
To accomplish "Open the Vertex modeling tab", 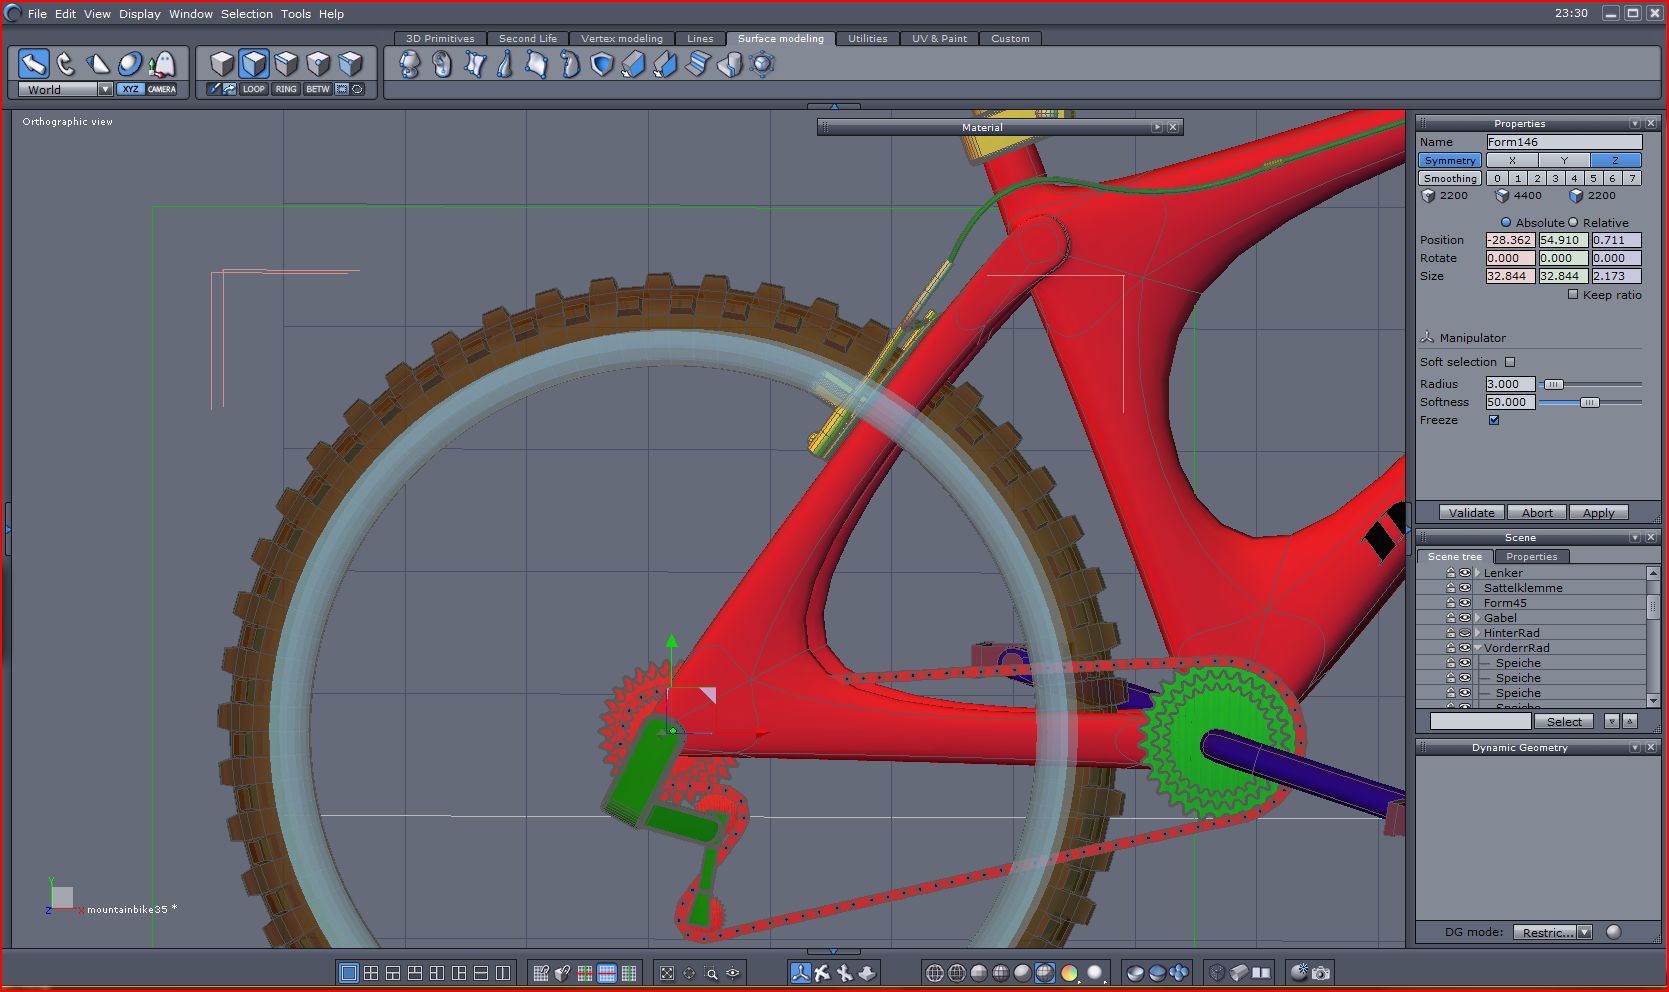I will pos(621,38).
